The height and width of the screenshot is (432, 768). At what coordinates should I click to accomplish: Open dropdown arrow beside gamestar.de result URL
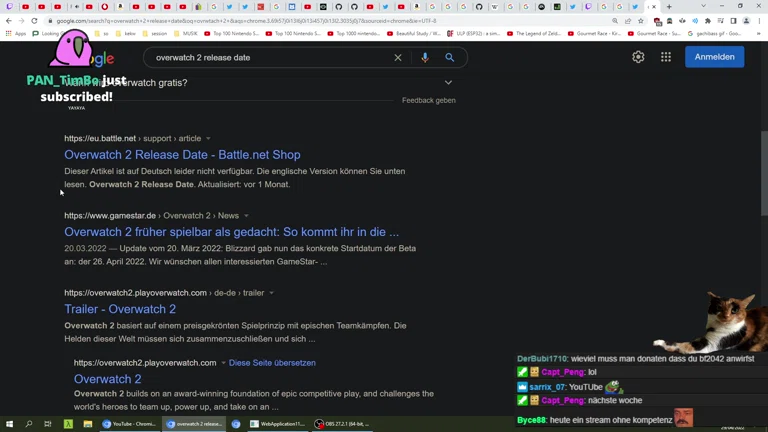[x=246, y=216]
